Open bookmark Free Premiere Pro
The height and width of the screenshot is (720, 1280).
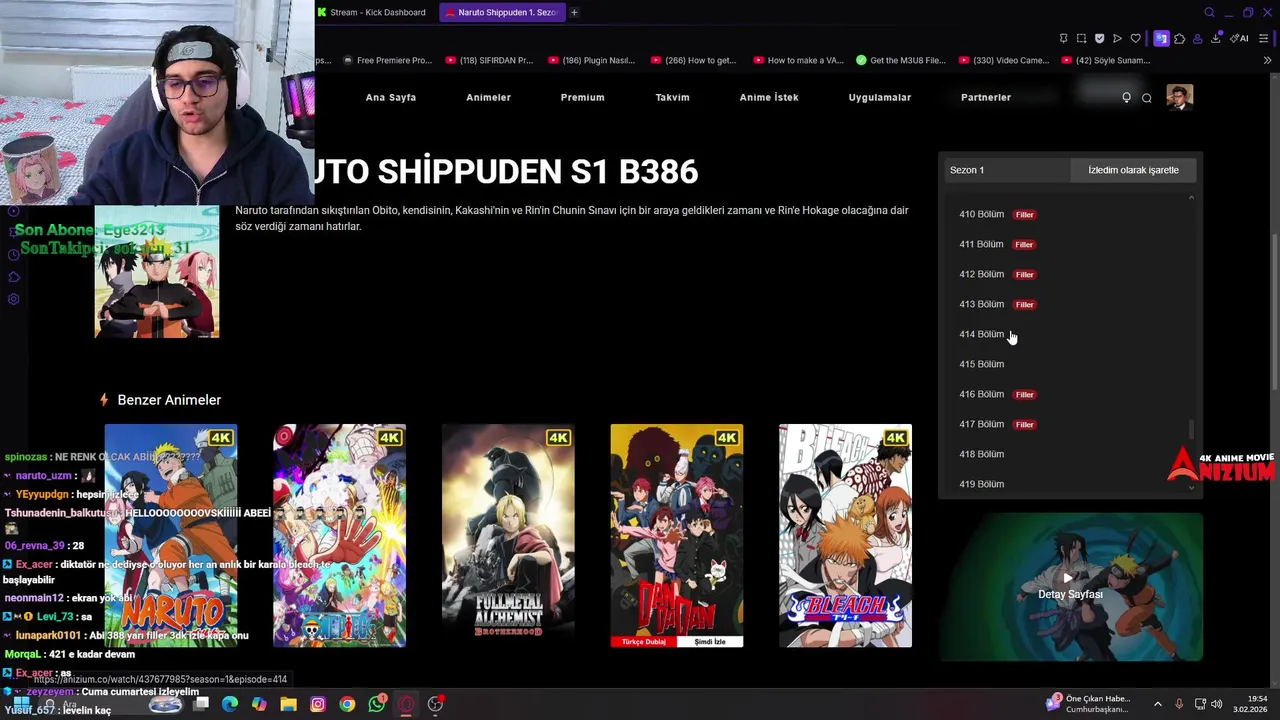pyautogui.click(x=388, y=60)
